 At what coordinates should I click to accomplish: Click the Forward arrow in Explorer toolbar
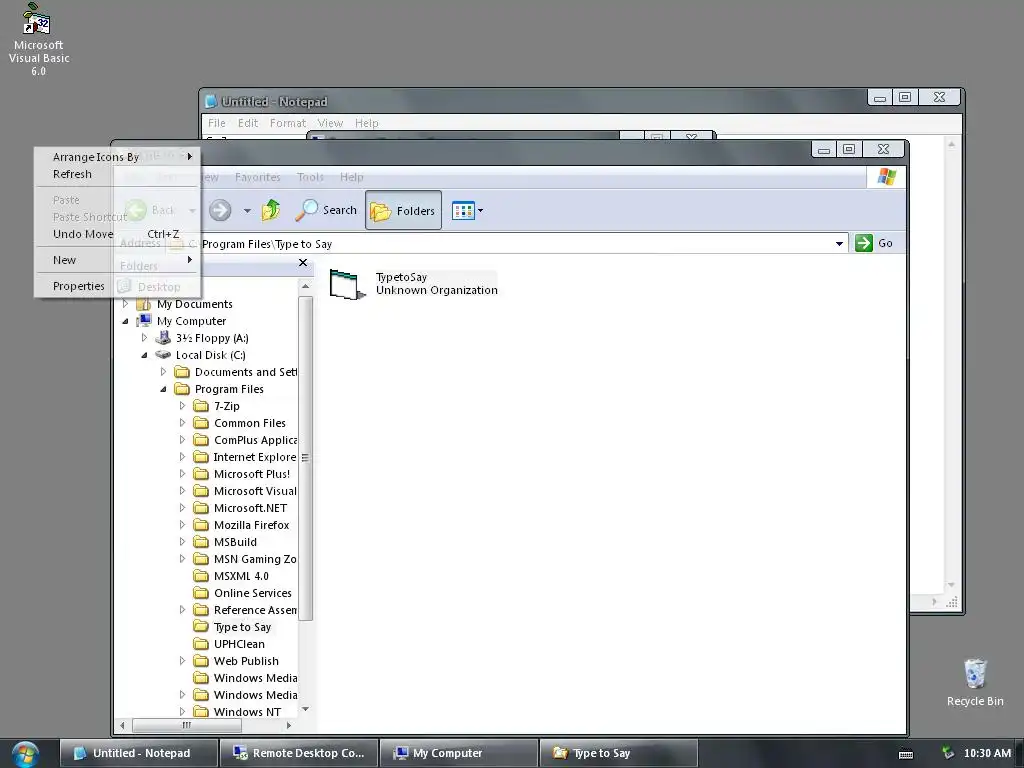point(220,210)
